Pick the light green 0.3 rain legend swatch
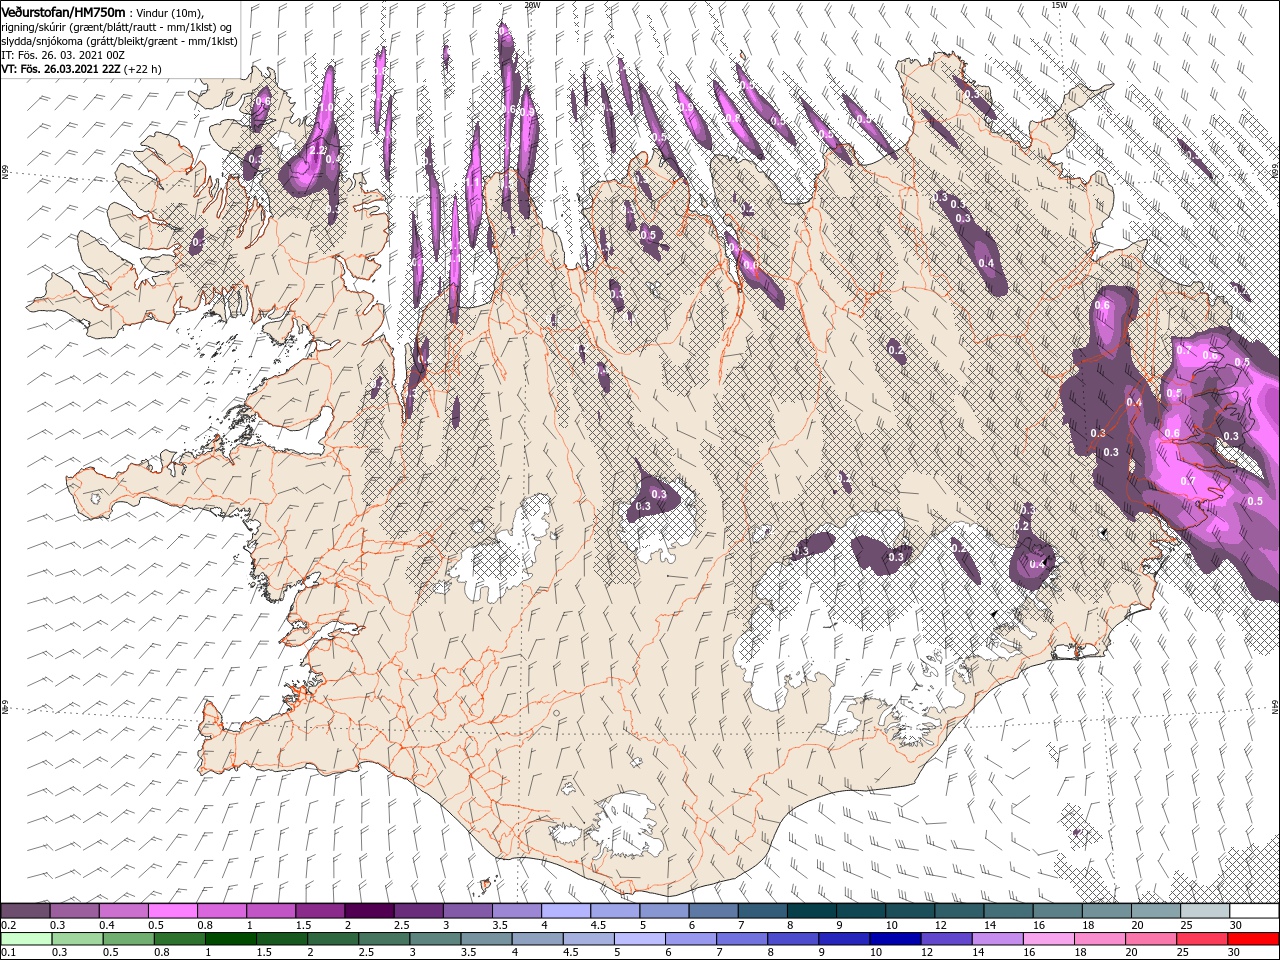Viewport: 1280px width, 960px height. (x=76, y=938)
